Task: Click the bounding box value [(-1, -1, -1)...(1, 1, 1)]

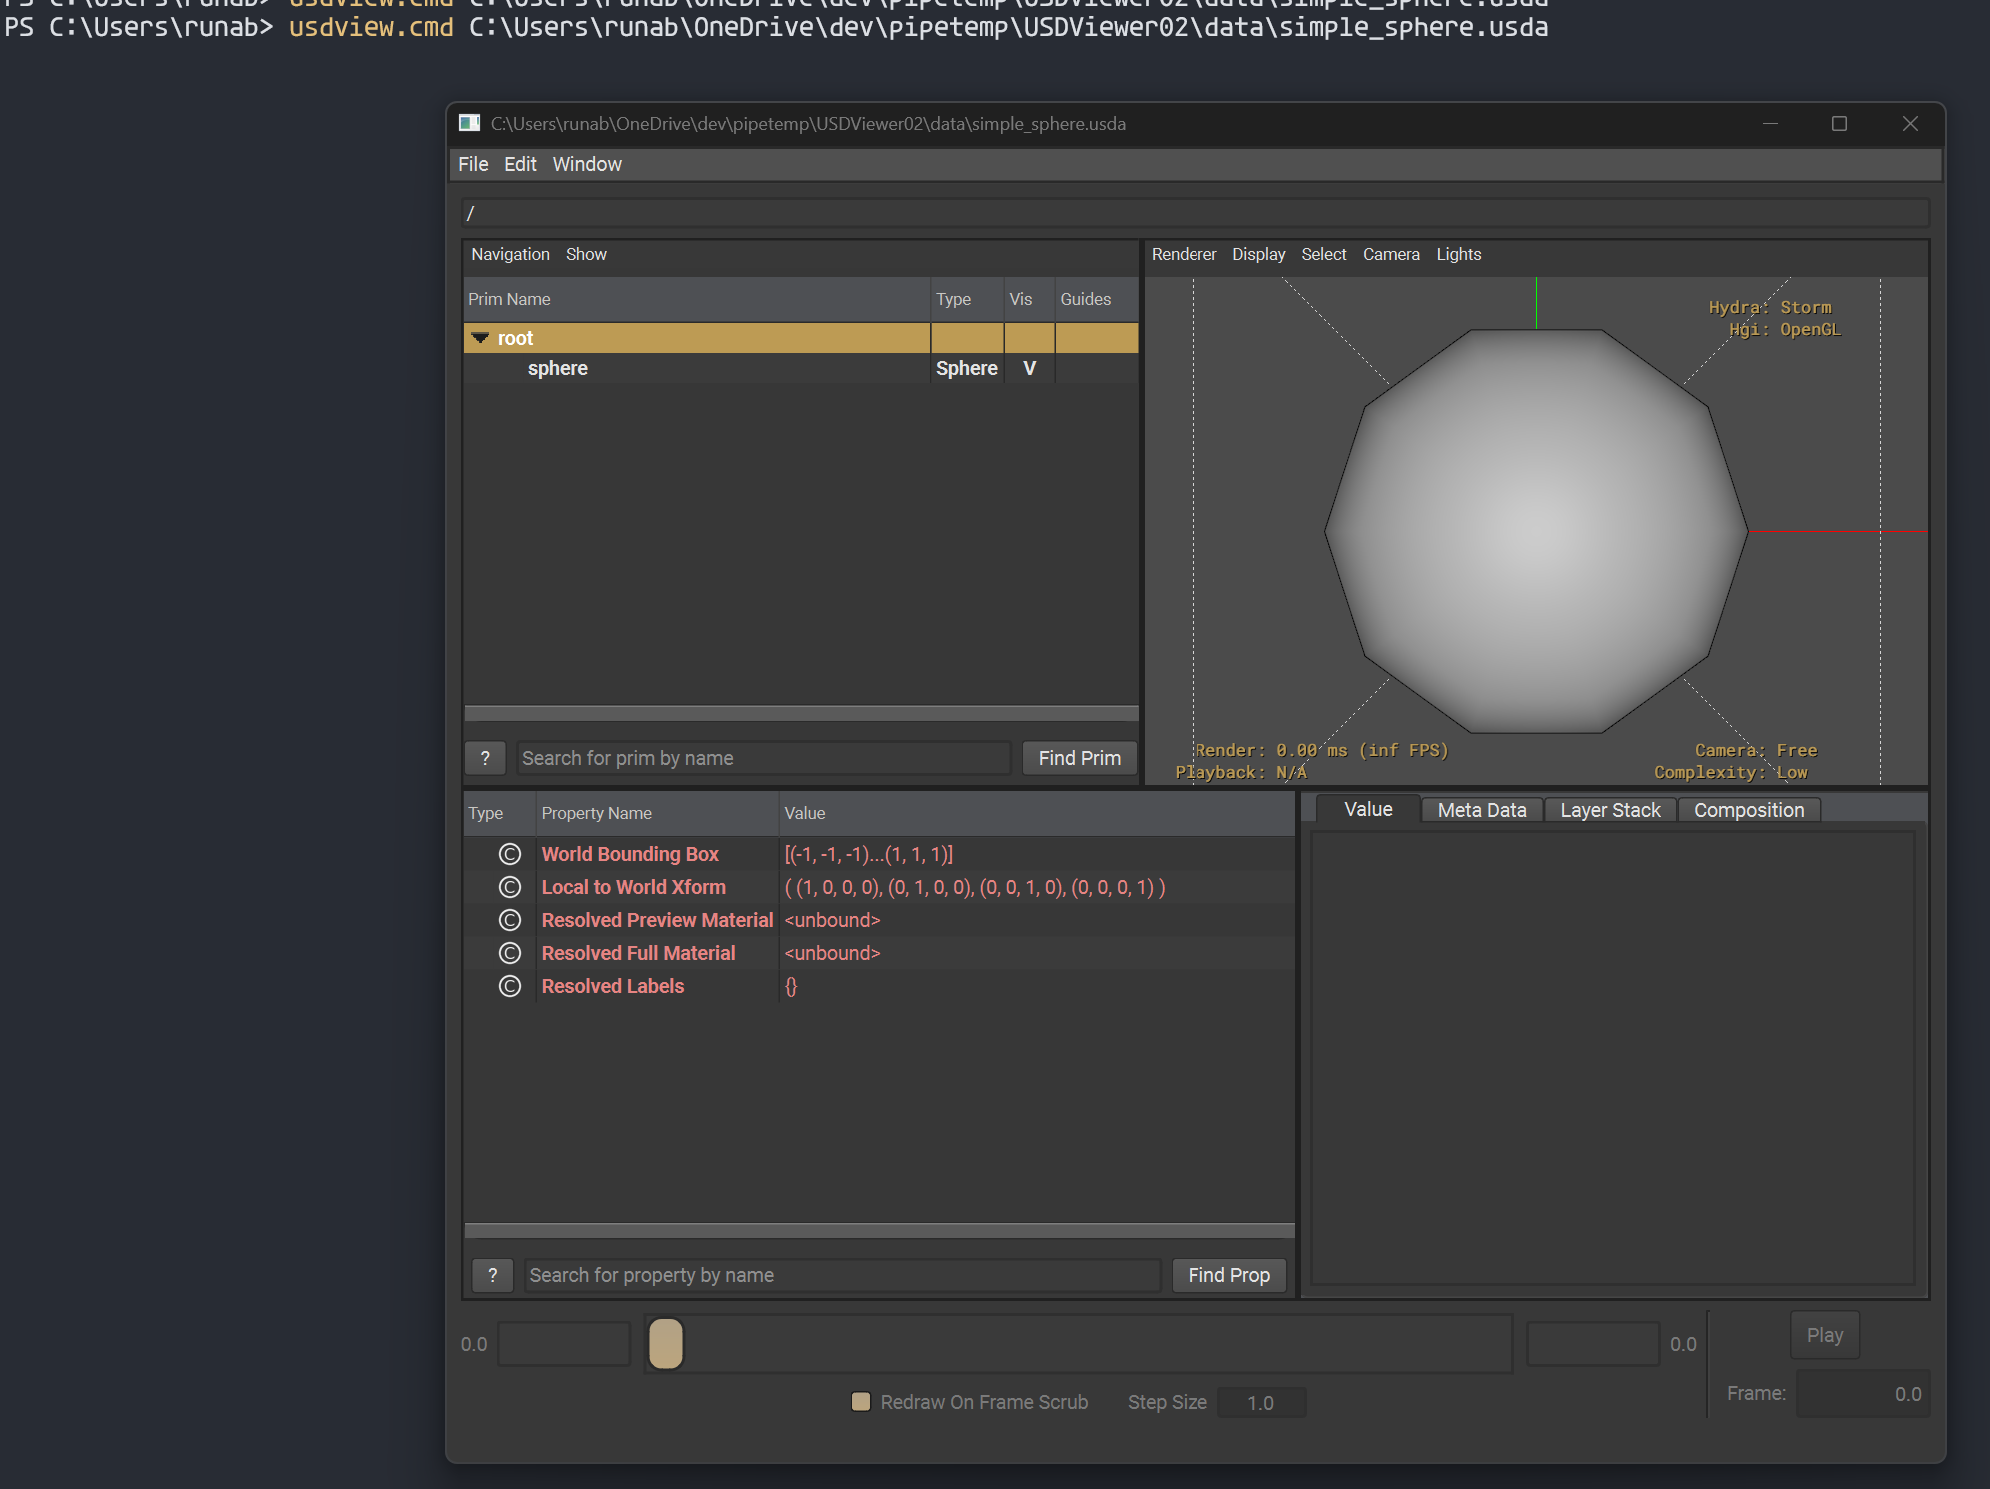Action: pos(869,854)
